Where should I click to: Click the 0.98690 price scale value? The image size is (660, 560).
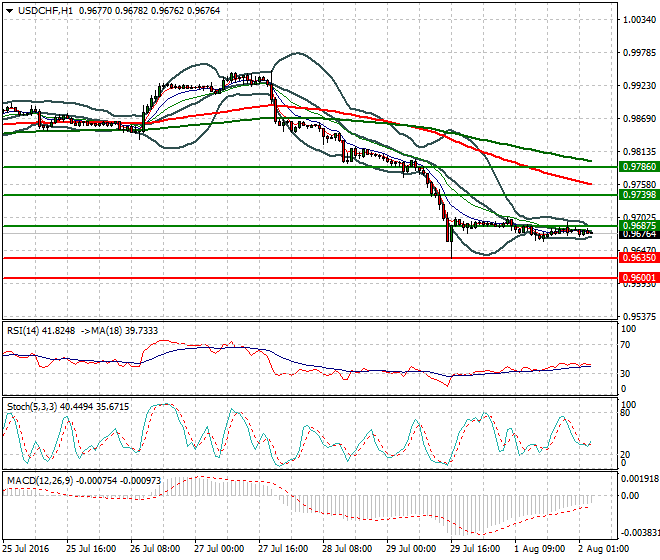pos(639,119)
